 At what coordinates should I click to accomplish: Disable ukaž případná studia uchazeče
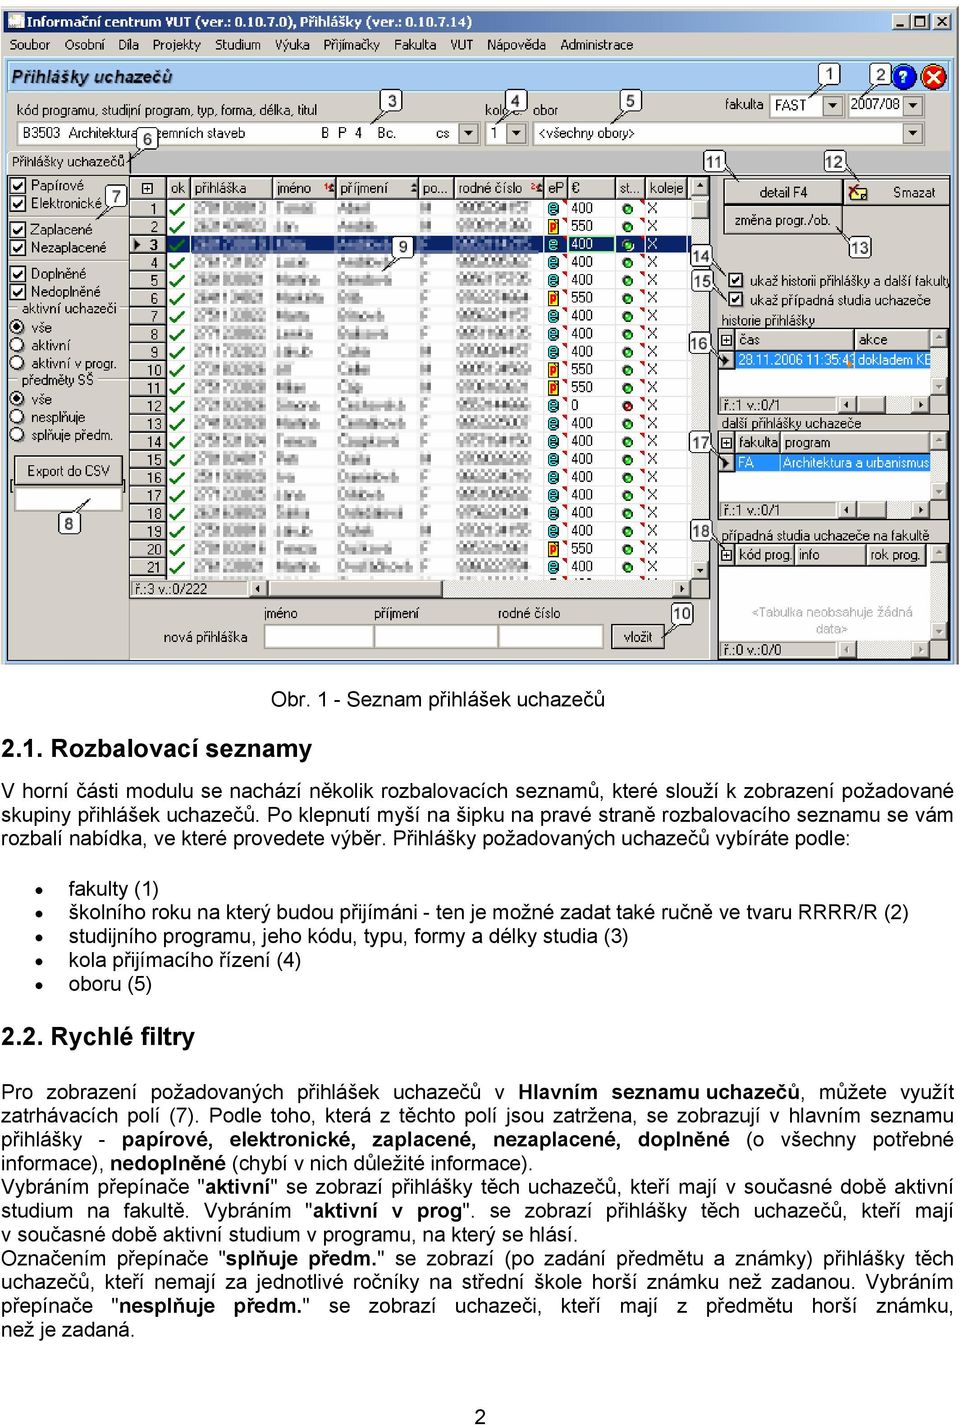pyautogui.click(x=736, y=300)
